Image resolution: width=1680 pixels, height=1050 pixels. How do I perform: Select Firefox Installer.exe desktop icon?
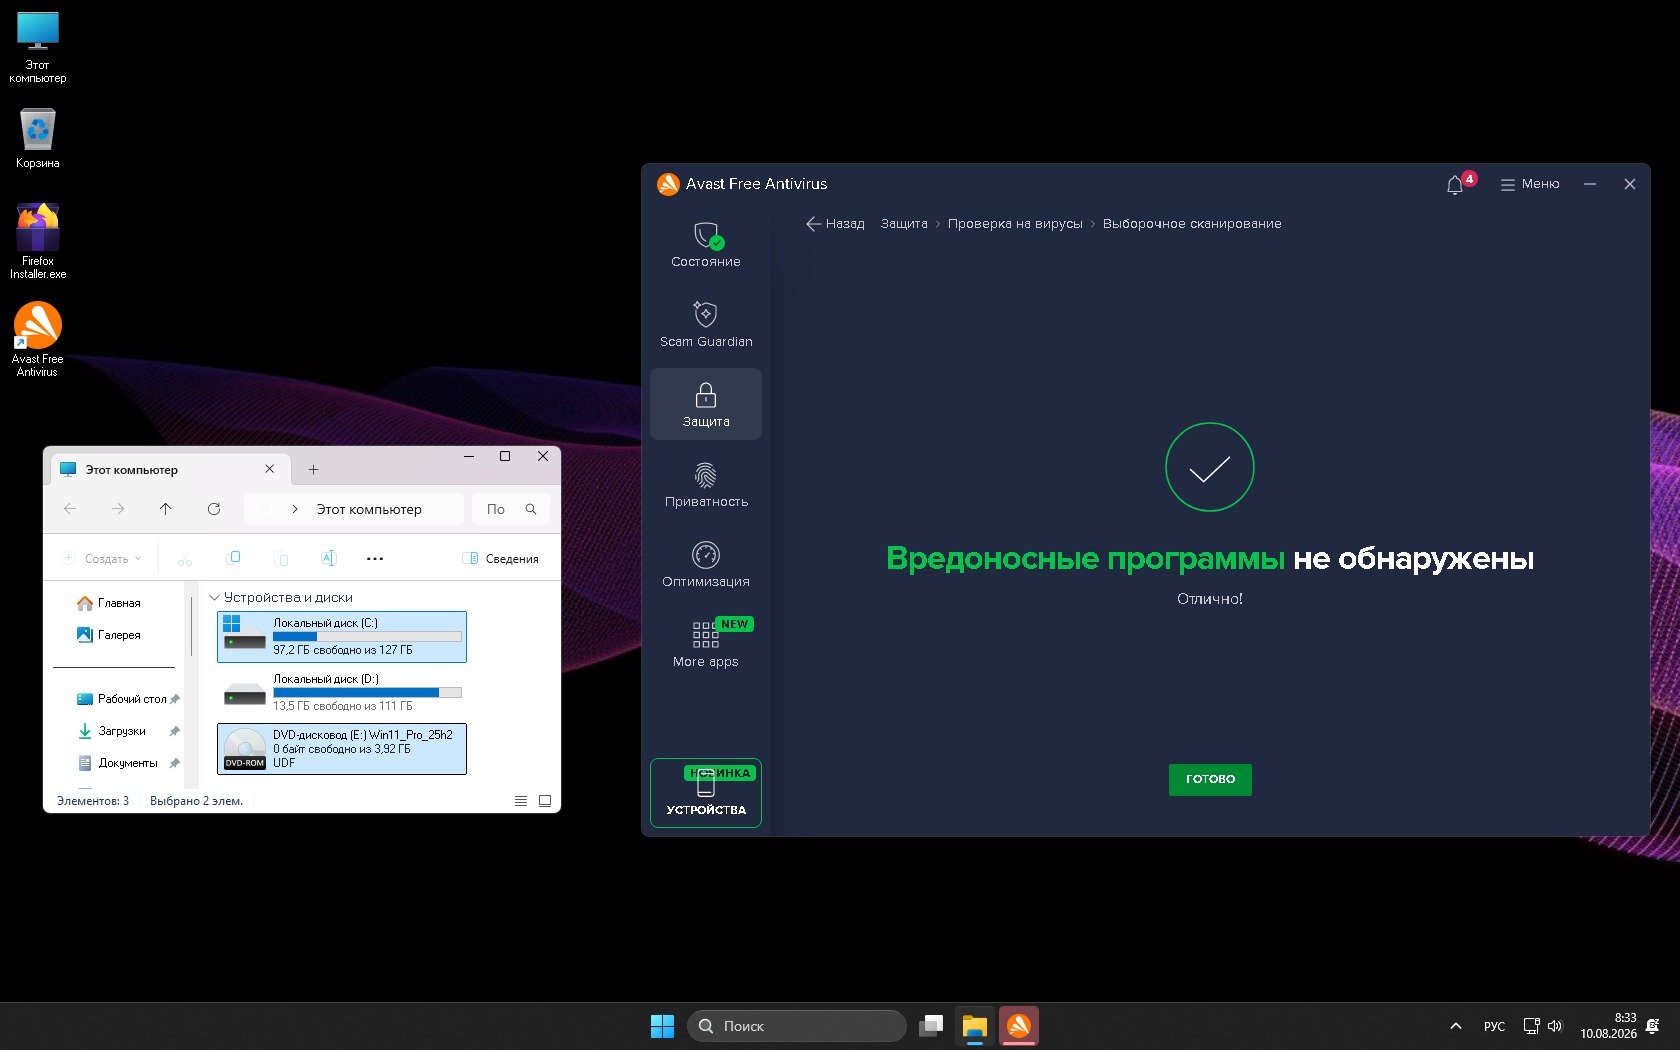38,241
